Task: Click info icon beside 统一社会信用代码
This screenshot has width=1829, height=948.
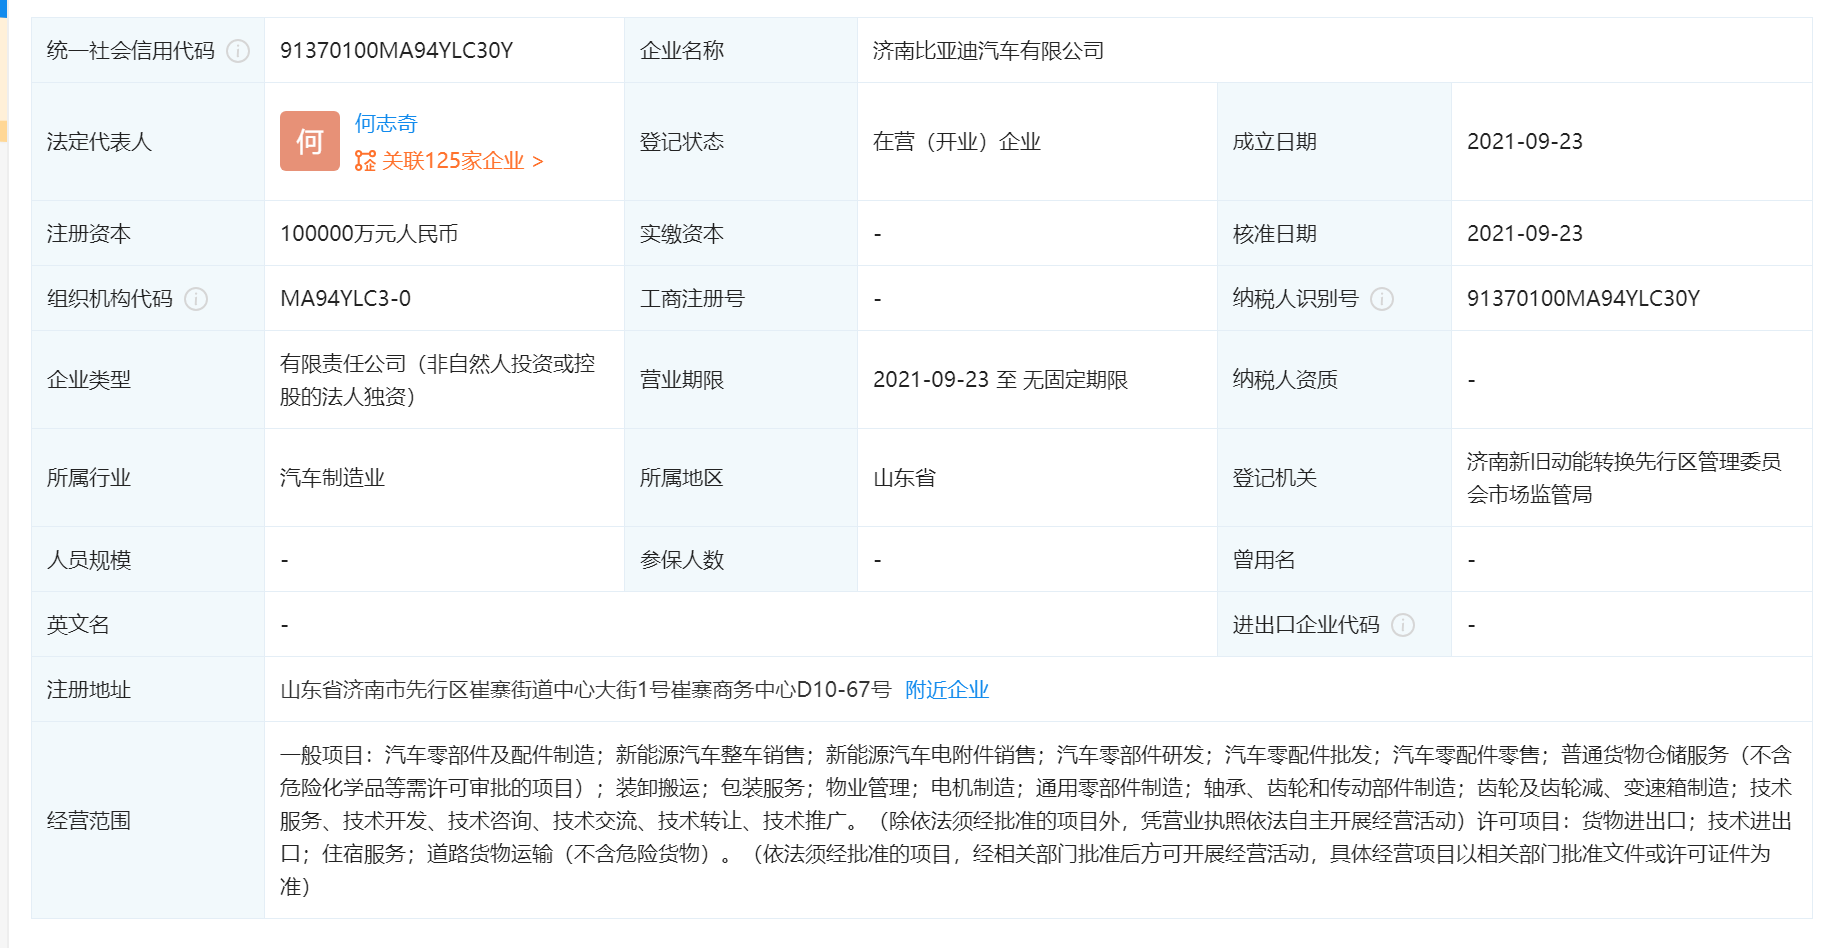Action: [238, 51]
